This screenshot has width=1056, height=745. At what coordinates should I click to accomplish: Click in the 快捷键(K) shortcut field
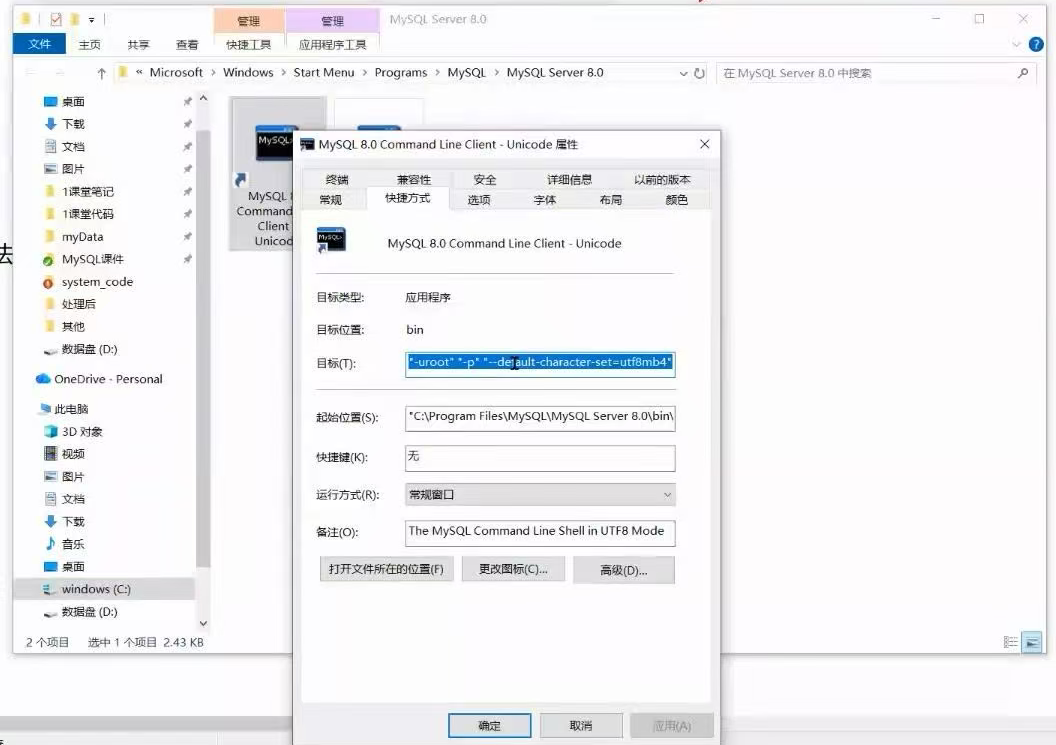pyautogui.click(x=540, y=458)
